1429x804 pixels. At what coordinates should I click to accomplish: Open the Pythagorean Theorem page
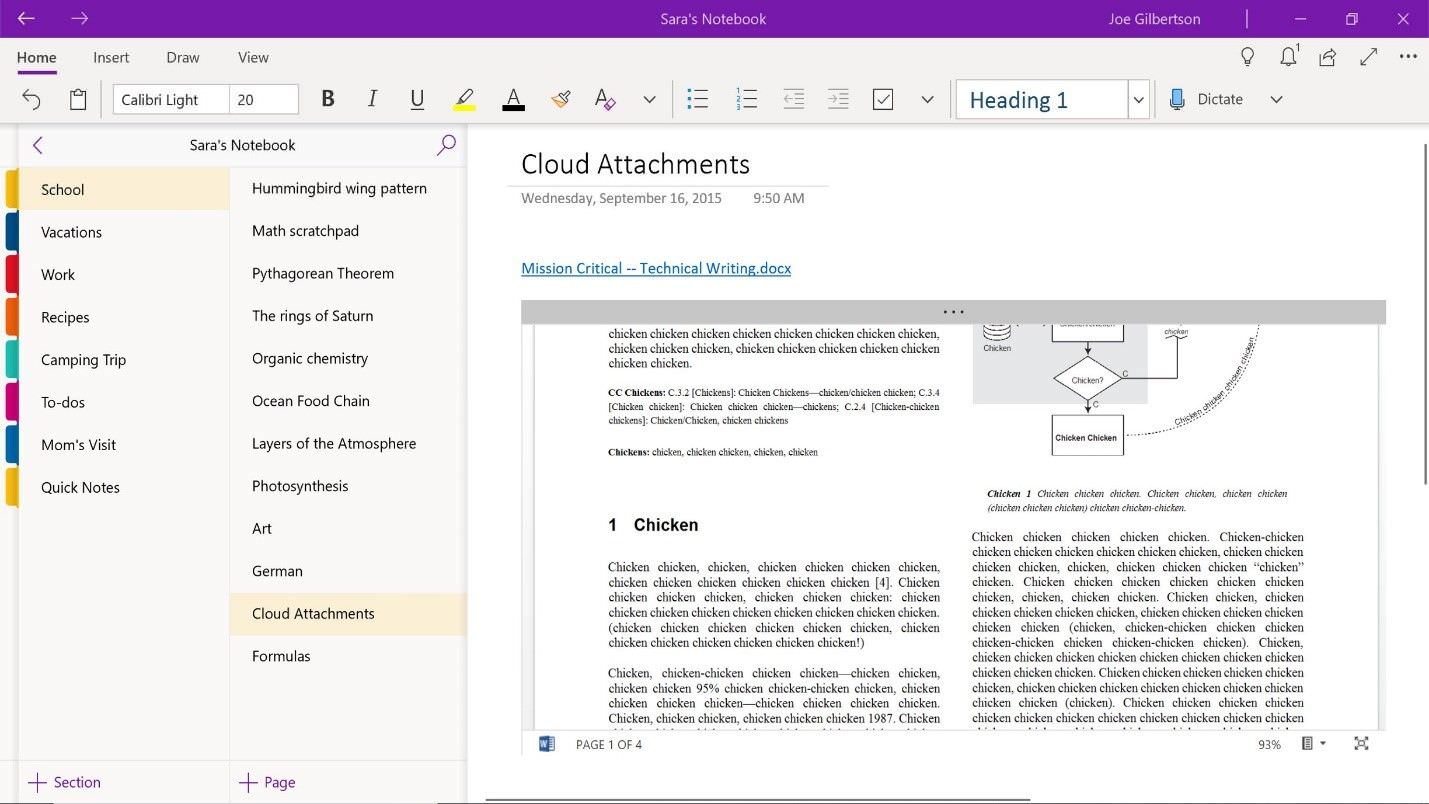pyautogui.click(x=348, y=273)
